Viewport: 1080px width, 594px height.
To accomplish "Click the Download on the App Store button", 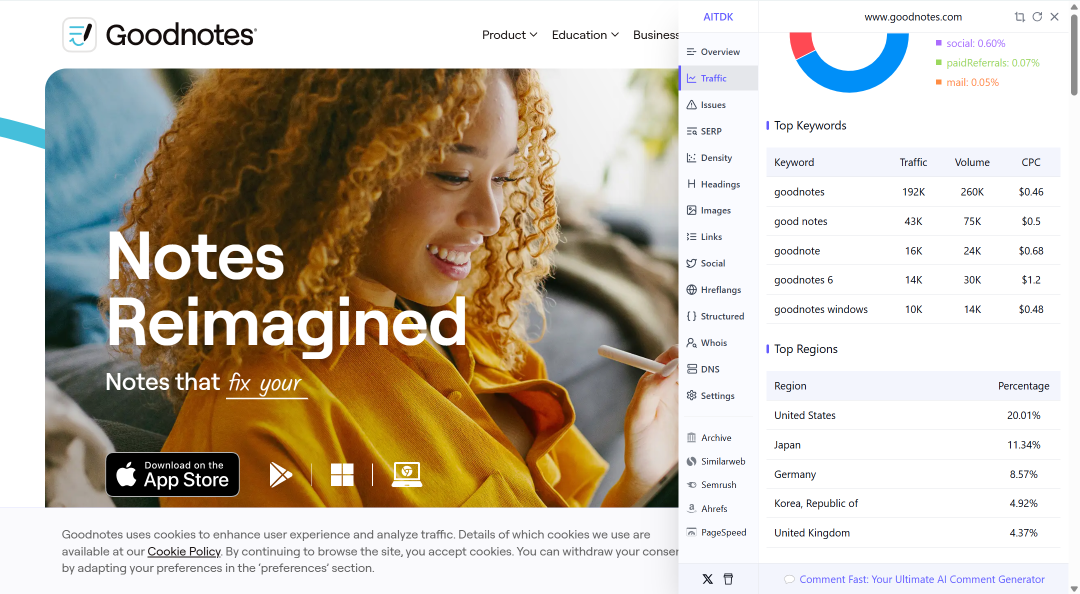I will (x=172, y=474).
